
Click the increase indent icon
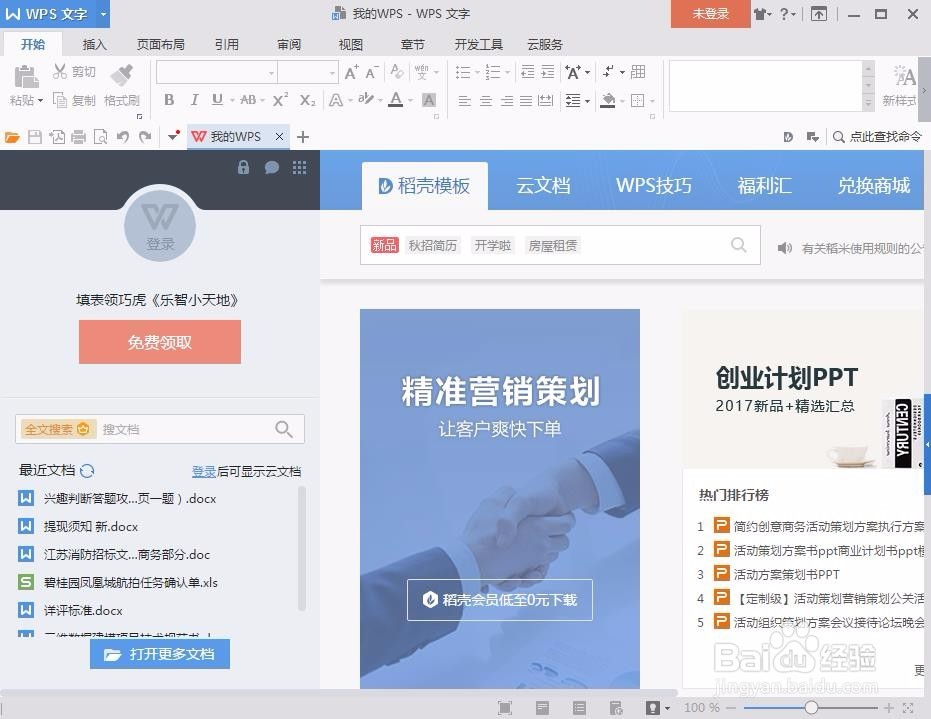pyautogui.click(x=547, y=72)
